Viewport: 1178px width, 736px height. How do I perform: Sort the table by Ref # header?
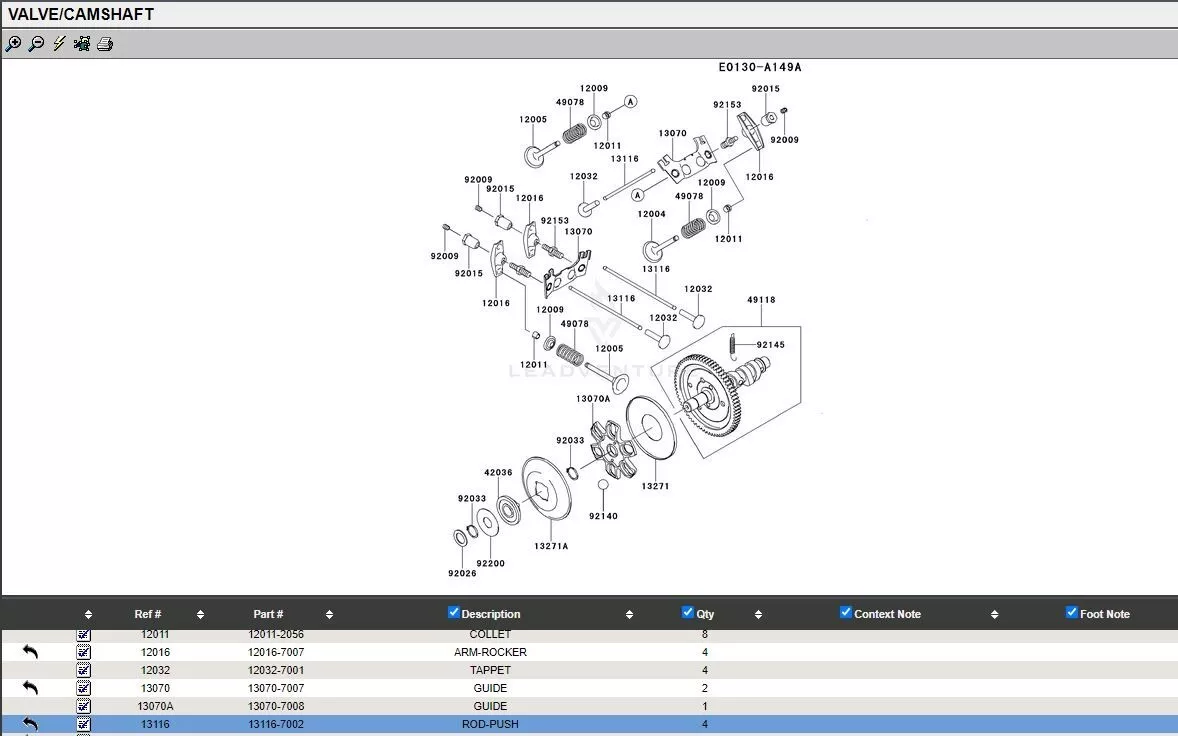[x=148, y=614]
